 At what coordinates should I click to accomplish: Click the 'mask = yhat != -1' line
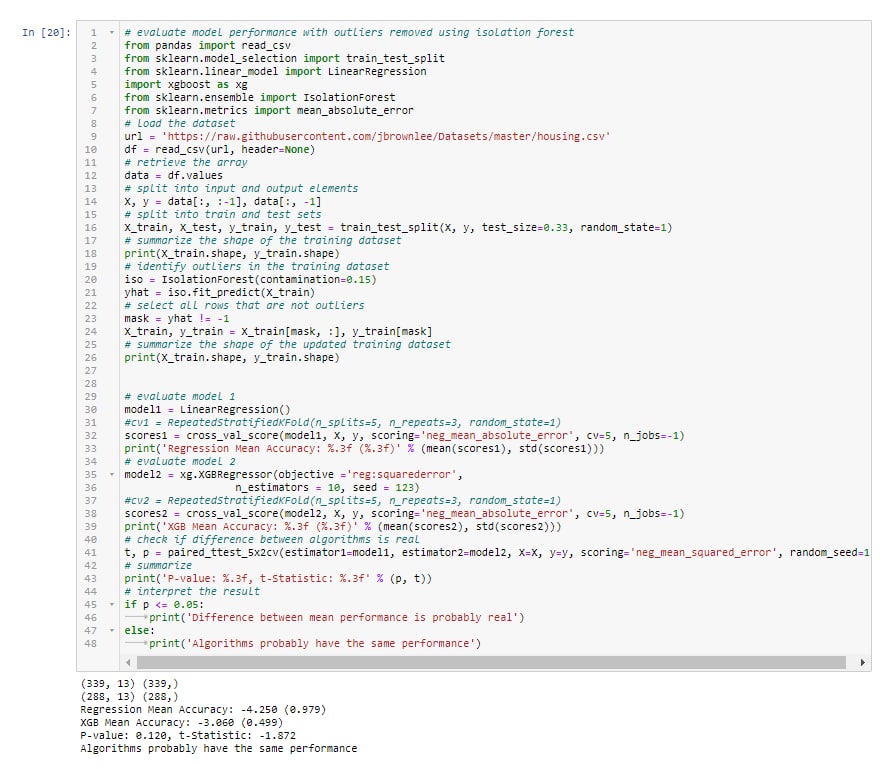(x=177, y=319)
